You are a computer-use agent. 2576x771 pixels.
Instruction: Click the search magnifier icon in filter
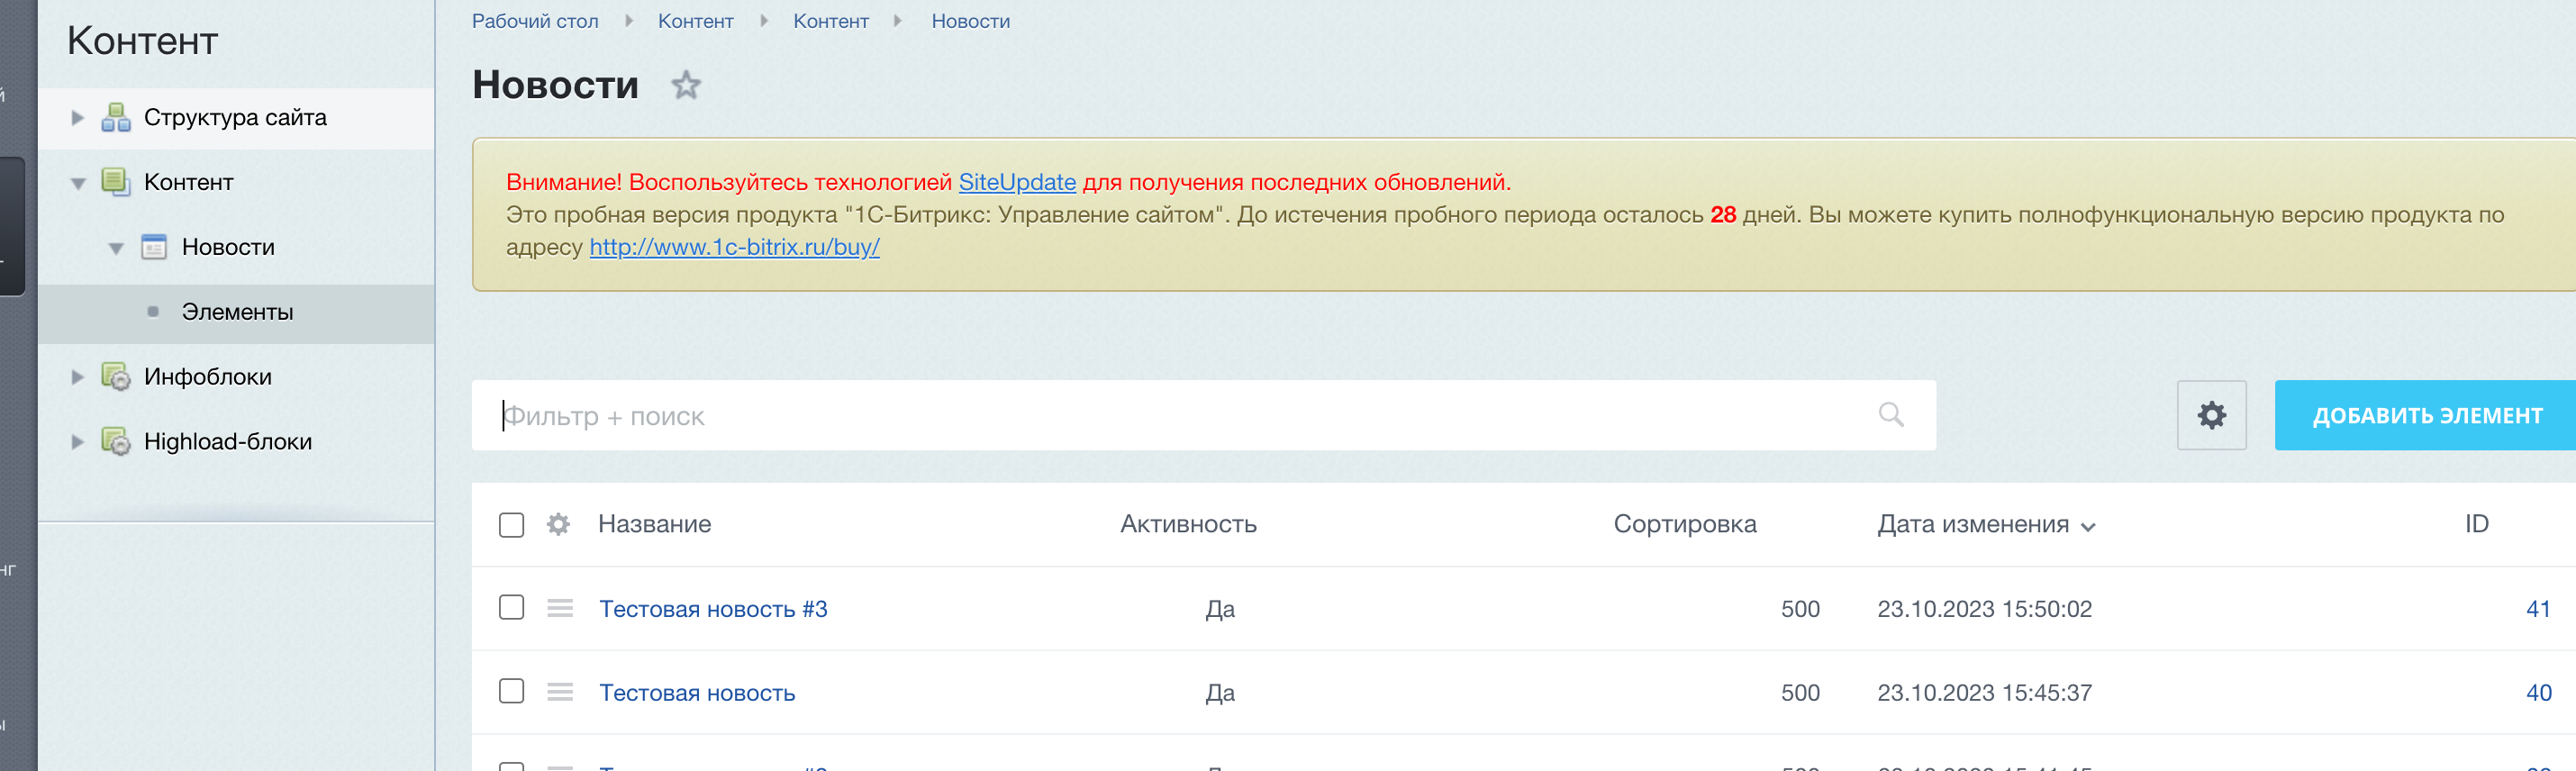[1890, 414]
